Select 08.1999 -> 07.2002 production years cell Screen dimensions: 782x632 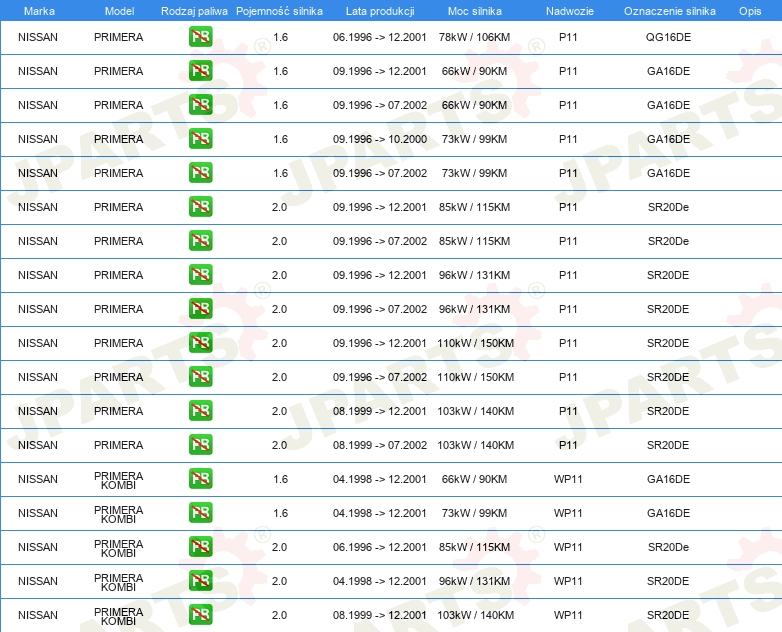tap(380, 444)
